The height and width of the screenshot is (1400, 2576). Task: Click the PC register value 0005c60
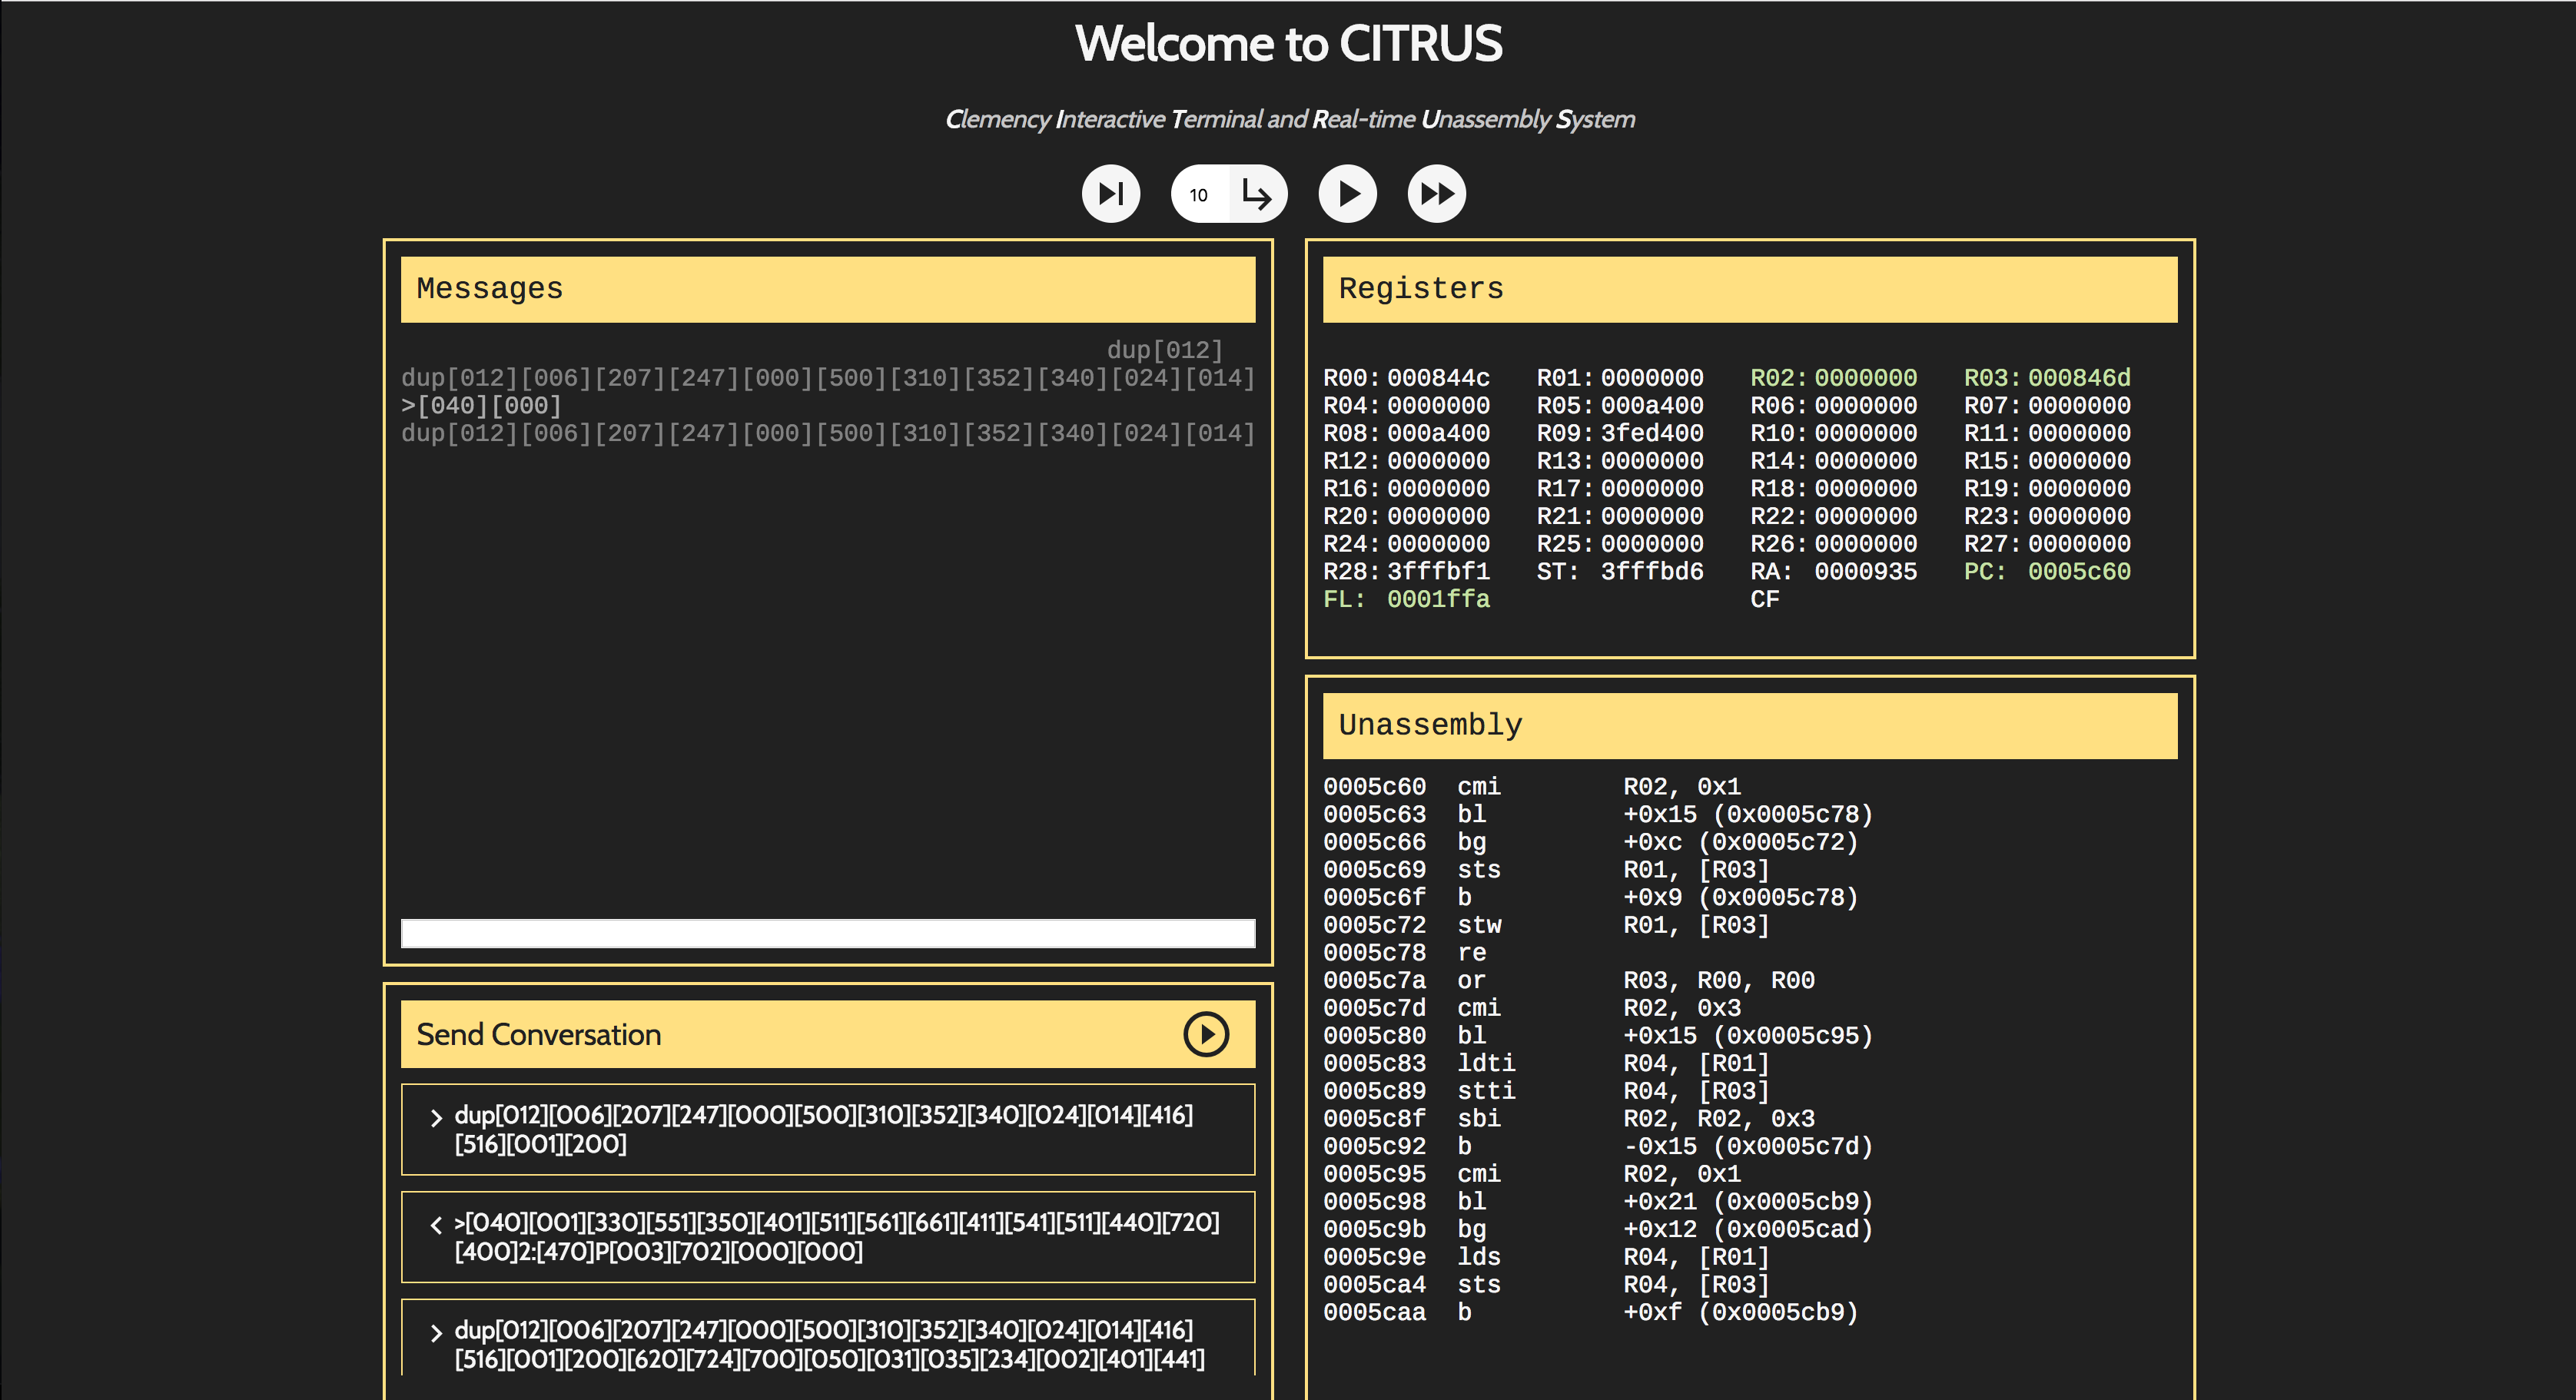pos(2079,571)
